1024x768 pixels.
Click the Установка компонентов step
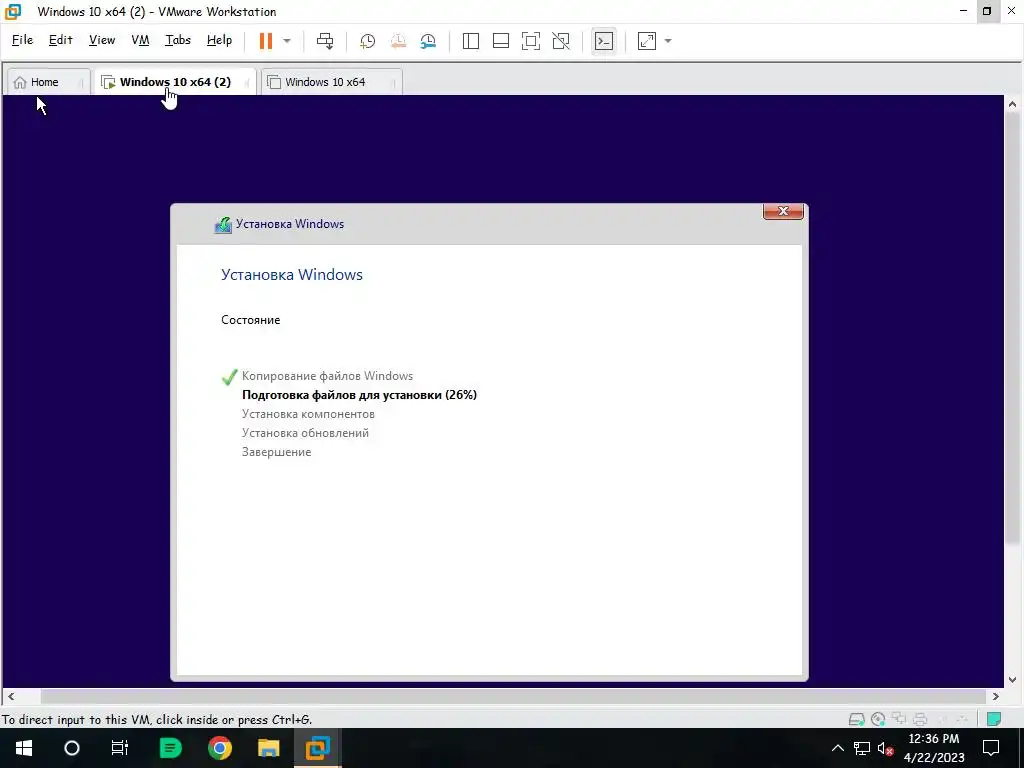tap(308, 413)
